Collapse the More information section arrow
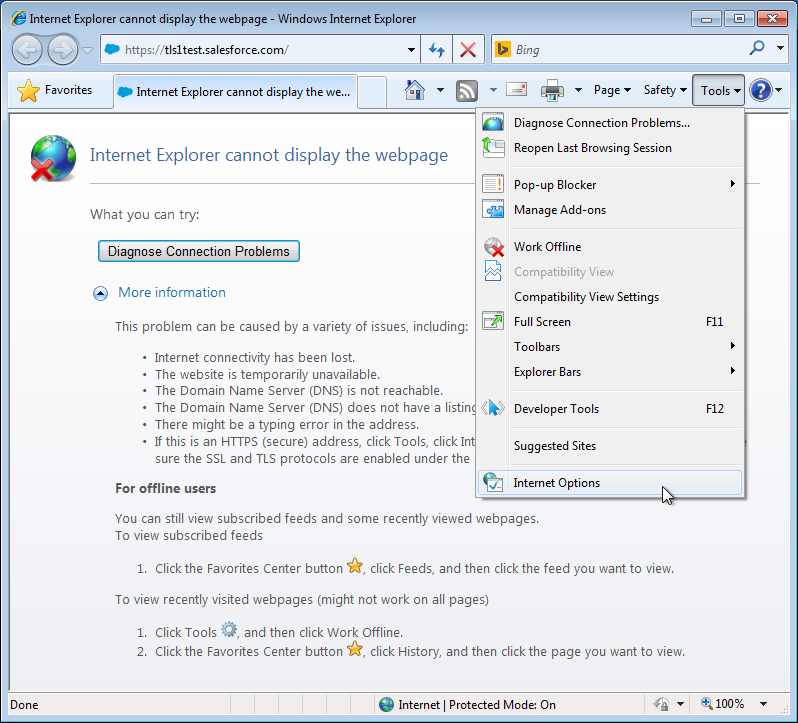This screenshot has height=723, width=798. [100, 293]
